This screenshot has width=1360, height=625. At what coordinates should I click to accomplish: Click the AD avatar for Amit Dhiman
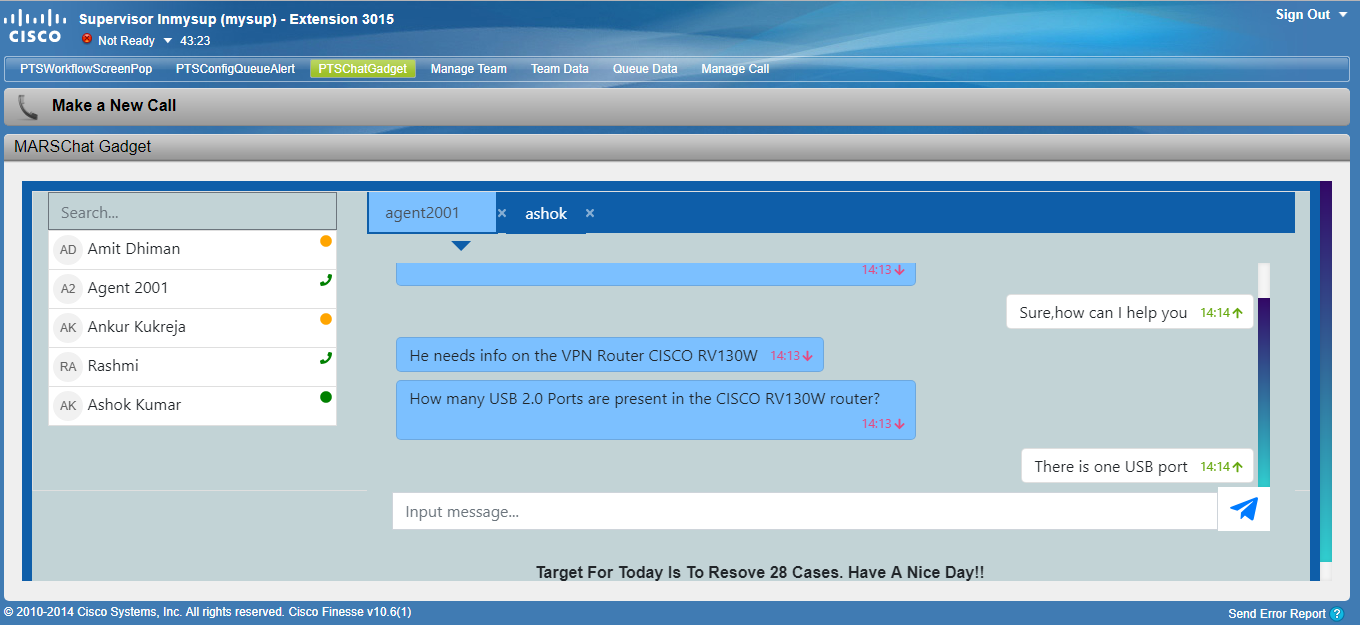[x=67, y=249]
